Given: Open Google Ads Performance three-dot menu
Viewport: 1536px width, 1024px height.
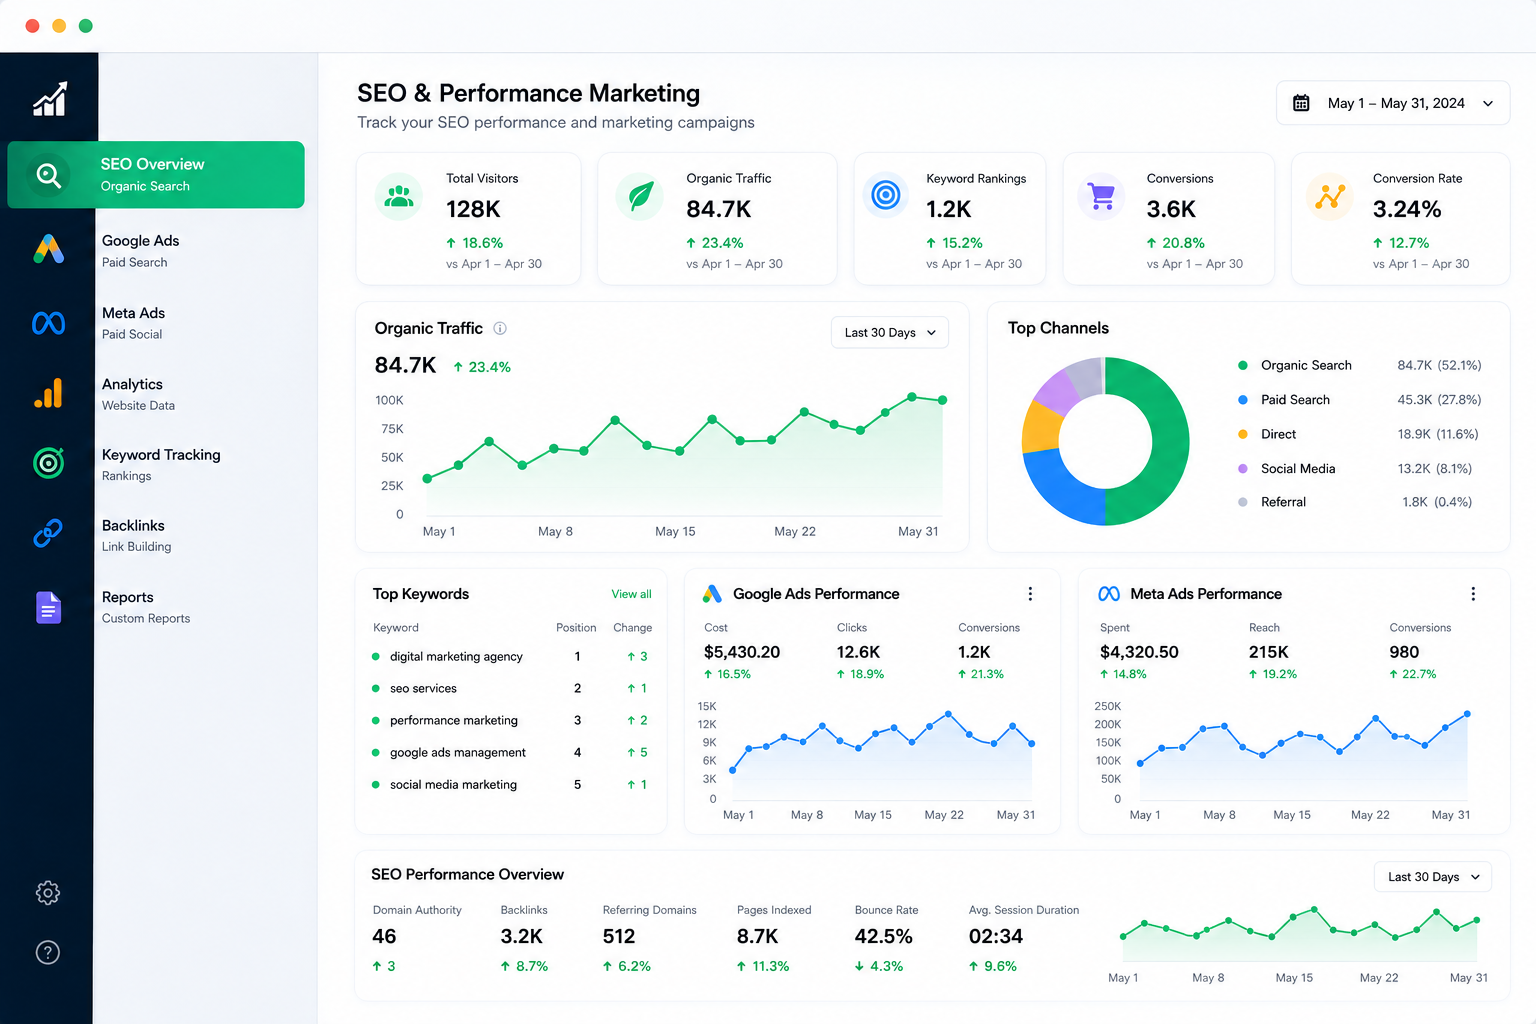Looking at the screenshot, I should pos(1030,594).
